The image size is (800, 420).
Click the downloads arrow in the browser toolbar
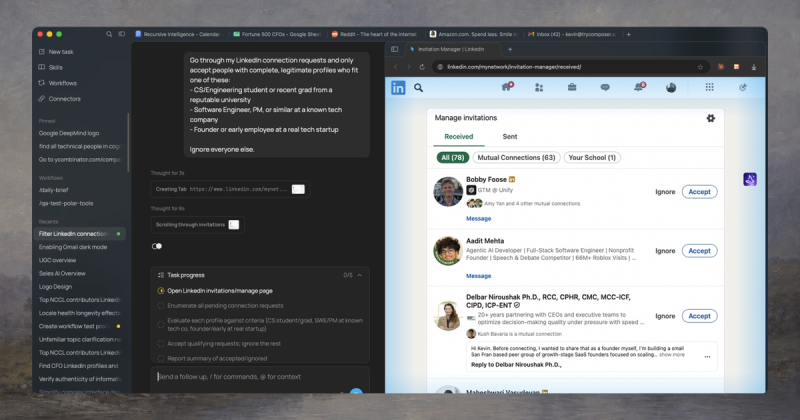click(x=754, y=67)
